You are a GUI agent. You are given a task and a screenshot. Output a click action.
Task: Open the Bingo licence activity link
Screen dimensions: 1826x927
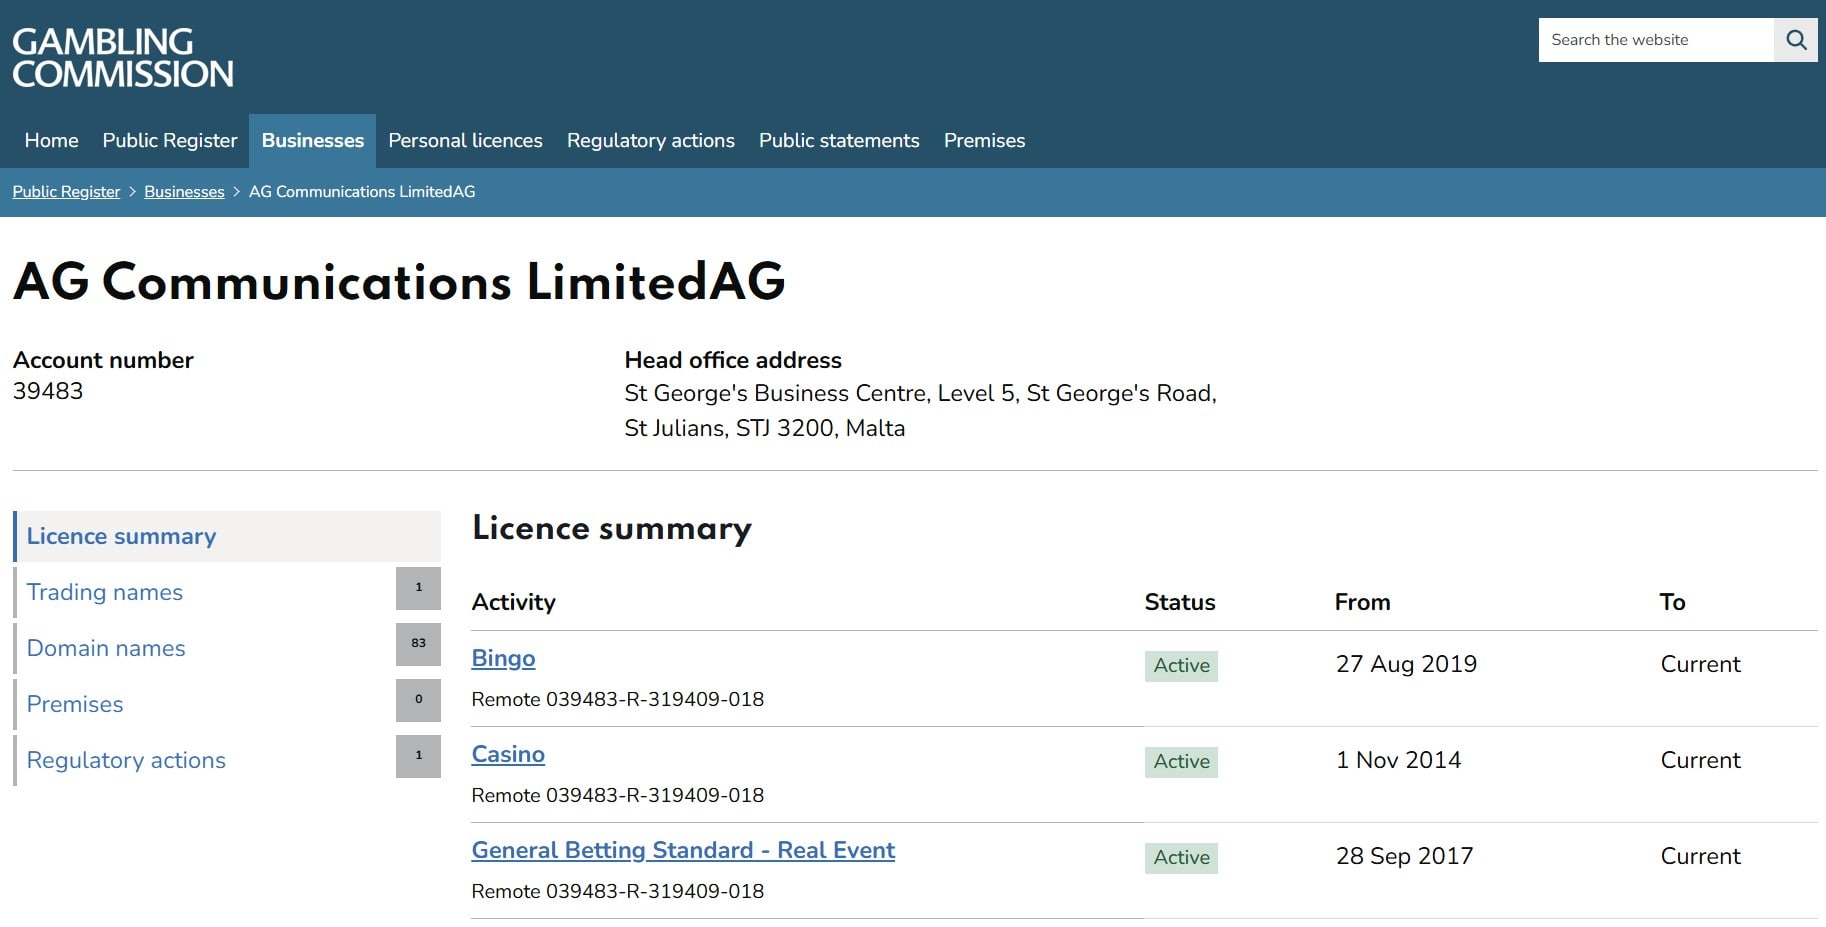pos(503,658)
